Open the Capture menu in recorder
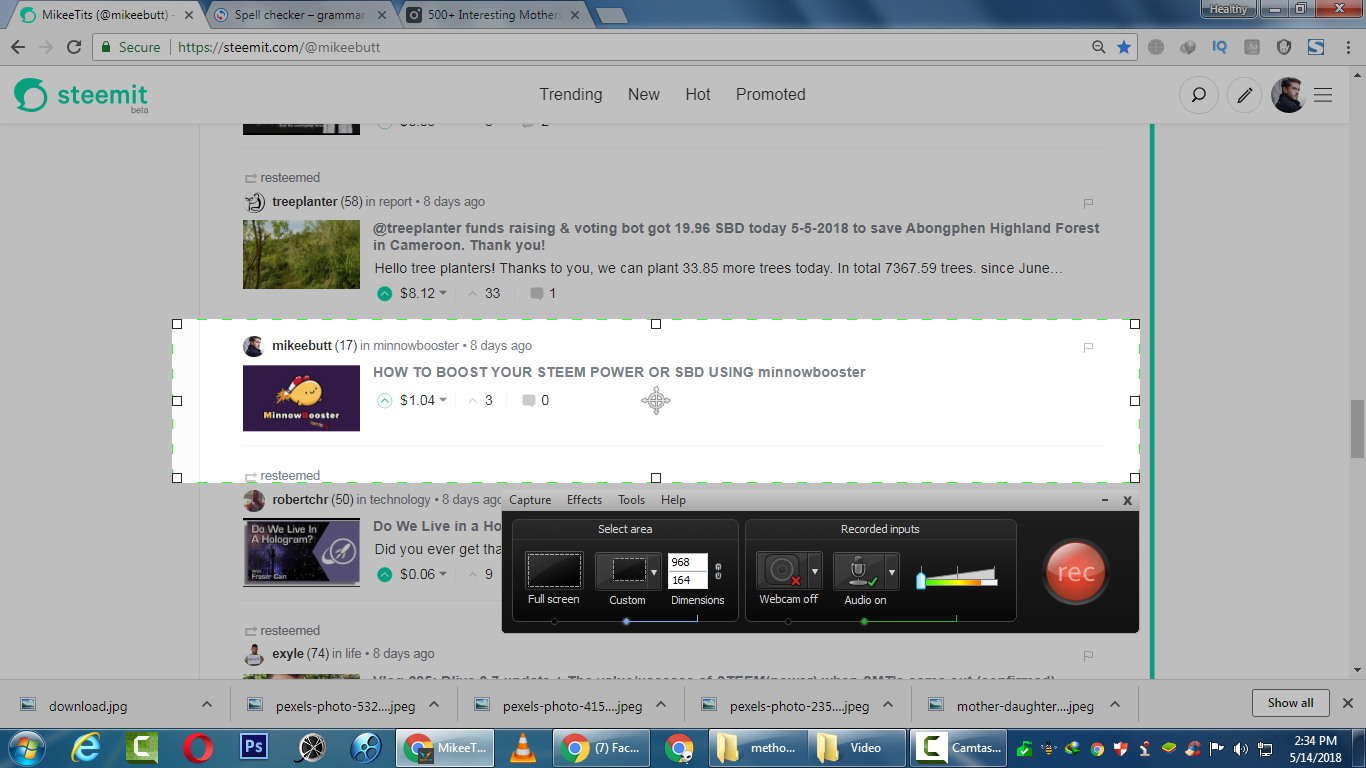The height and width of the screenshot is (768, 1366). pyautogui.click(x=530, y=500)
